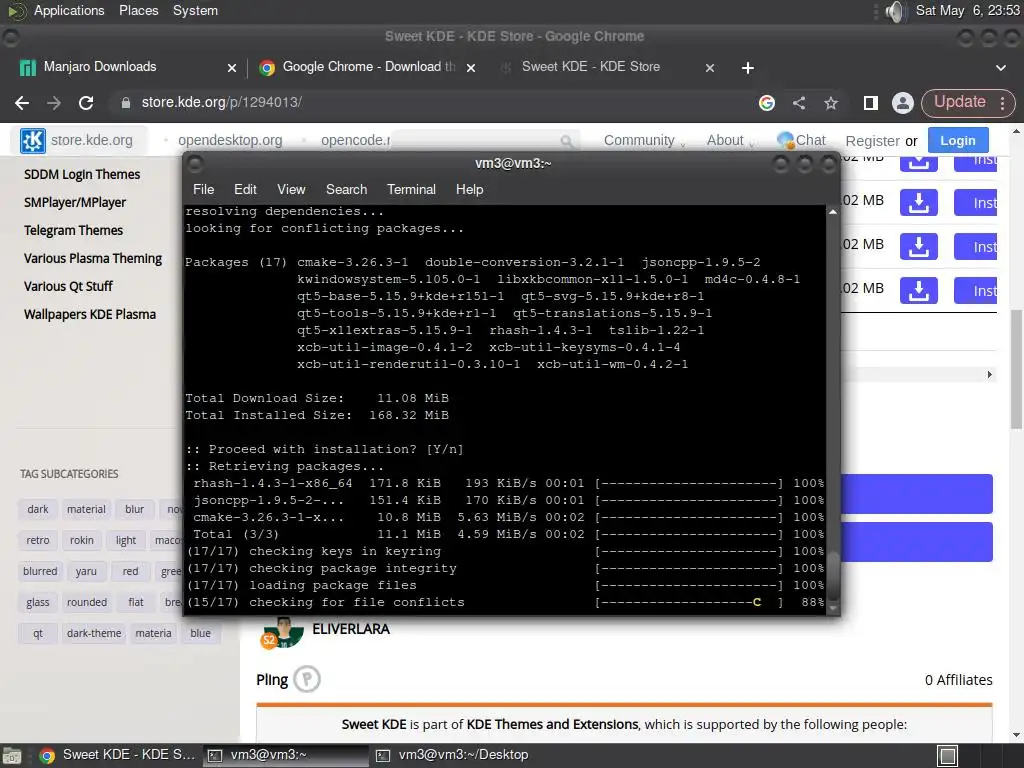
Task: Open System menu in top panel
Action: pyautogui.click(x=195, y=10)
